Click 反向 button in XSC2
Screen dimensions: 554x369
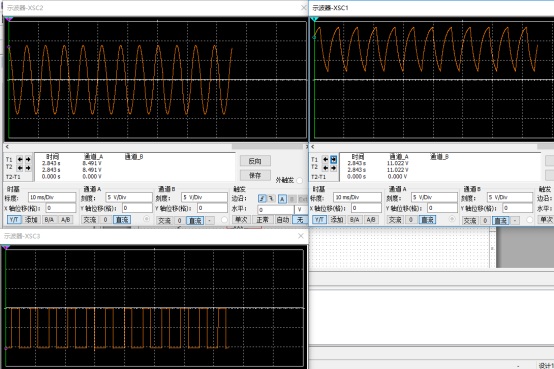coord(255,161)
